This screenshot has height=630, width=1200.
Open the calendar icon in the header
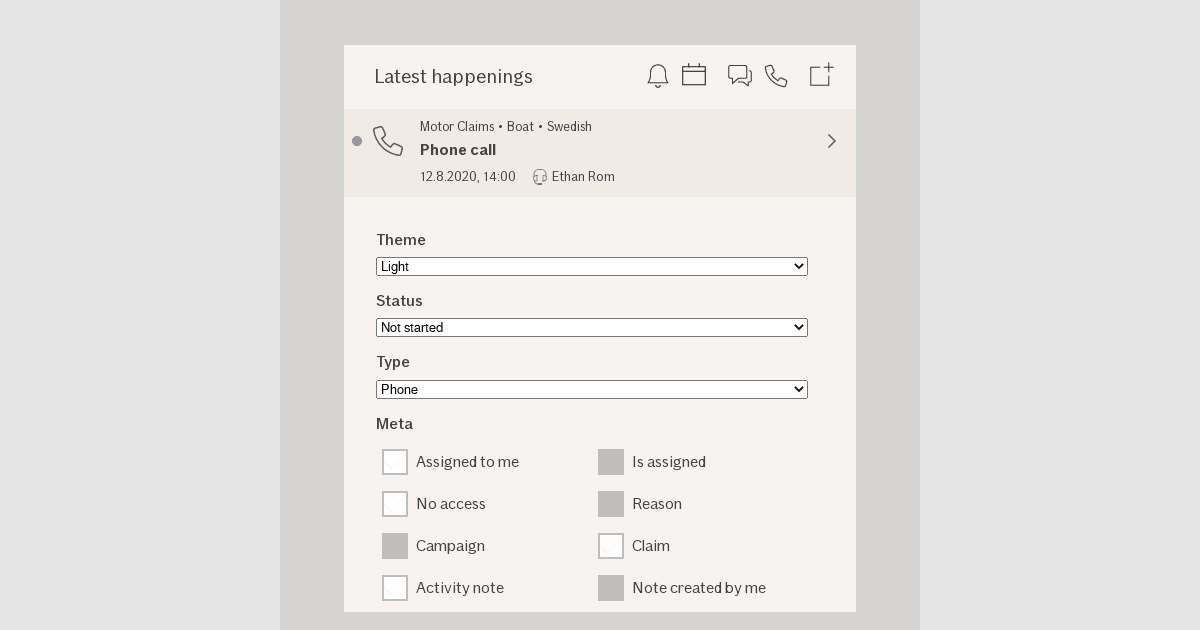point(694,75)
